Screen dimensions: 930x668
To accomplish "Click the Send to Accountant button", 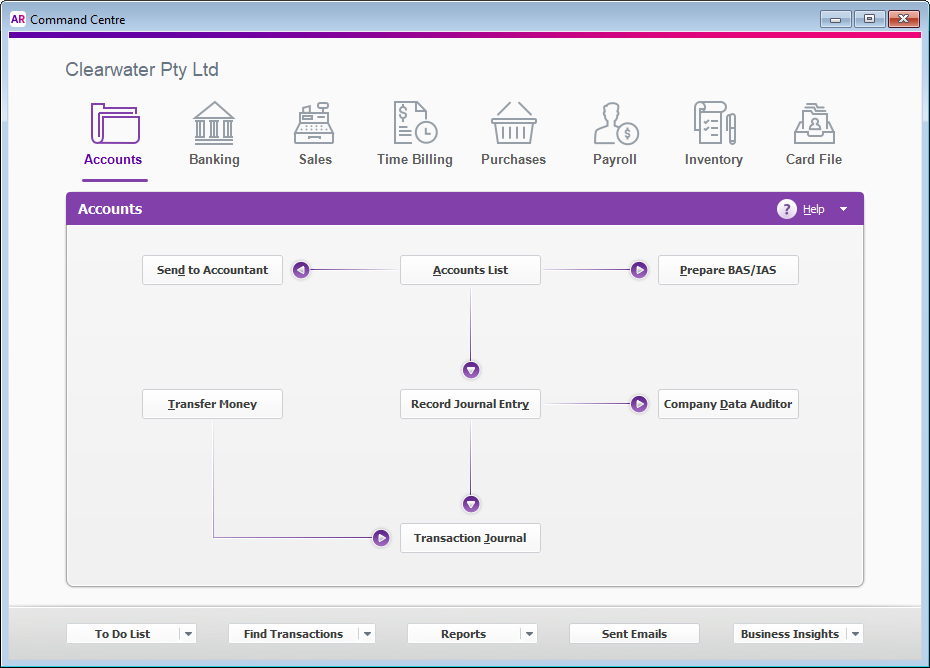I will pyautogui.click(x=212, y=270).
